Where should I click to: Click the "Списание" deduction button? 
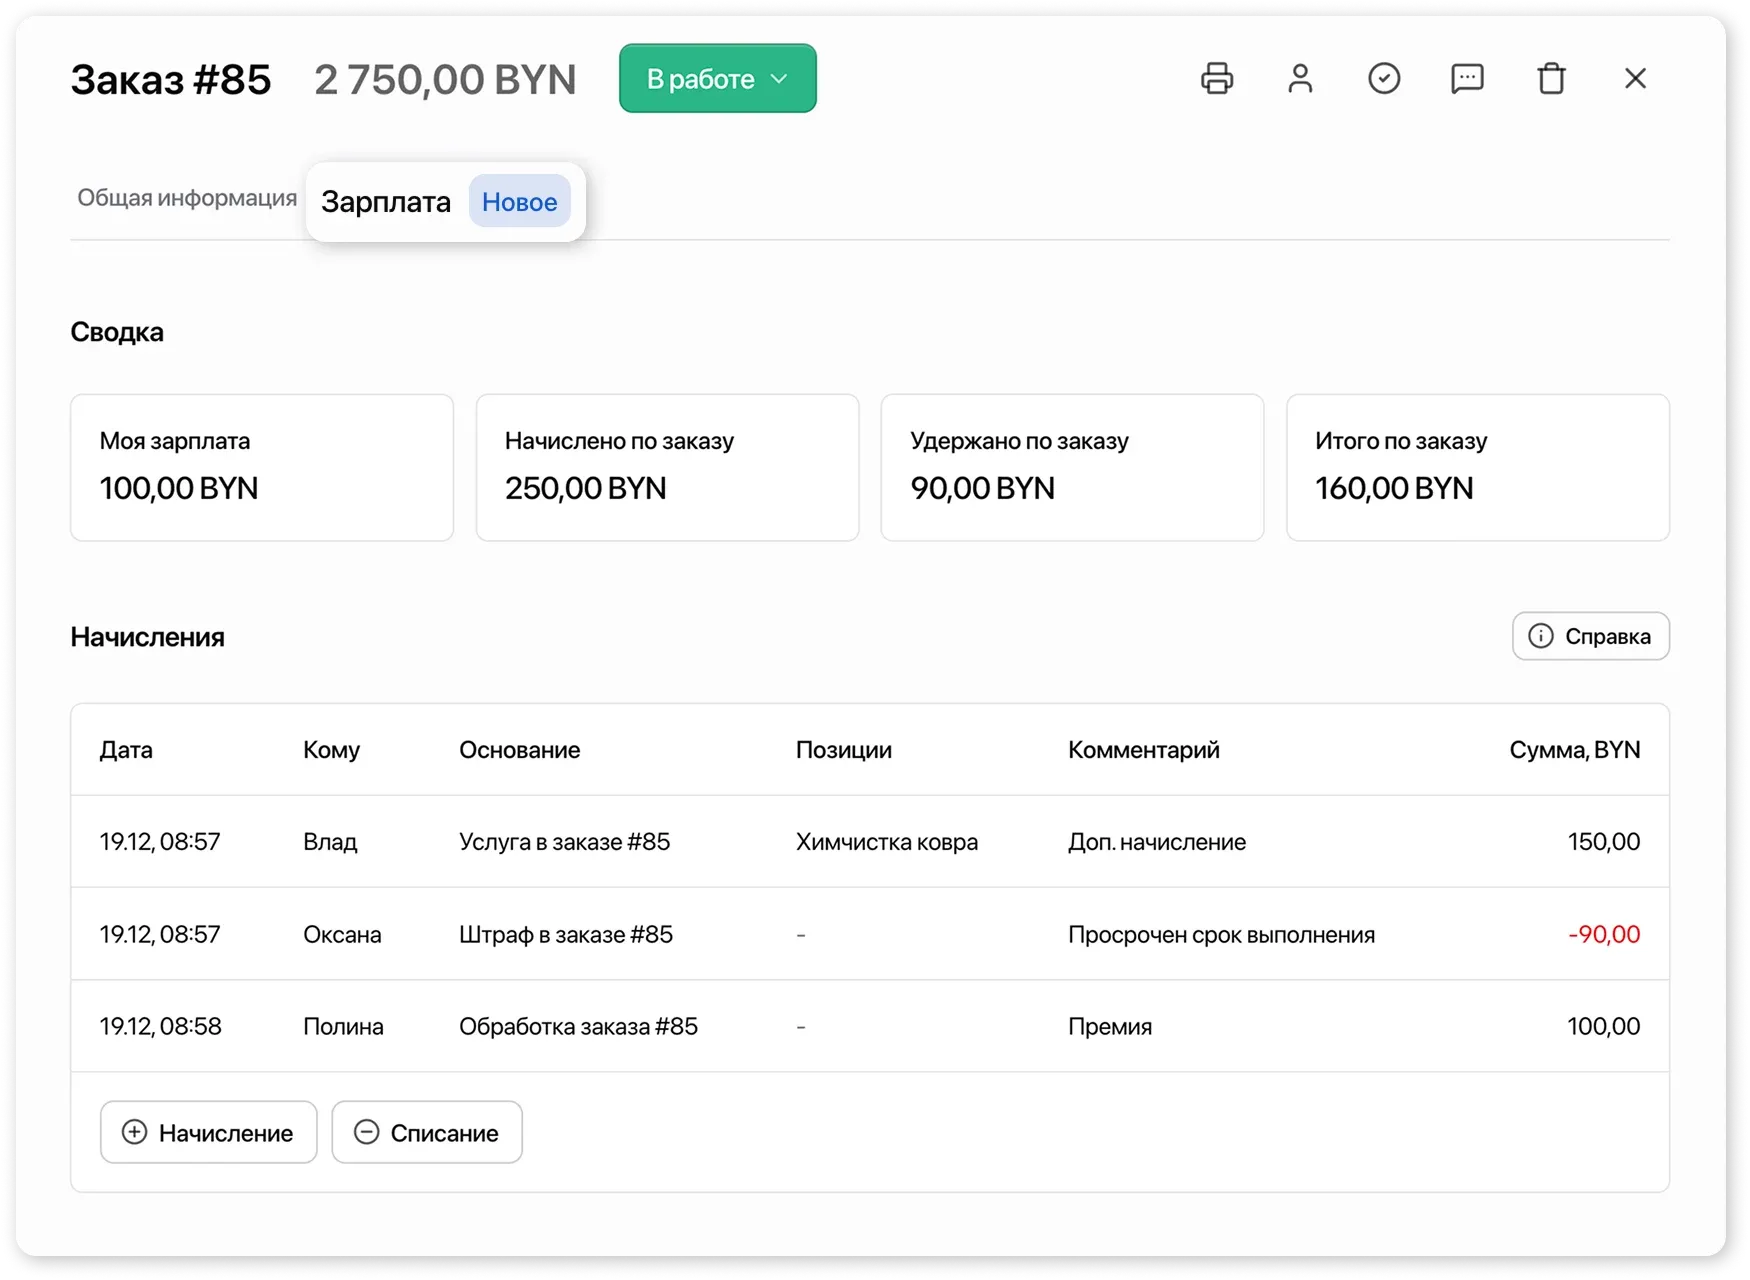(x=427, y=1132)
